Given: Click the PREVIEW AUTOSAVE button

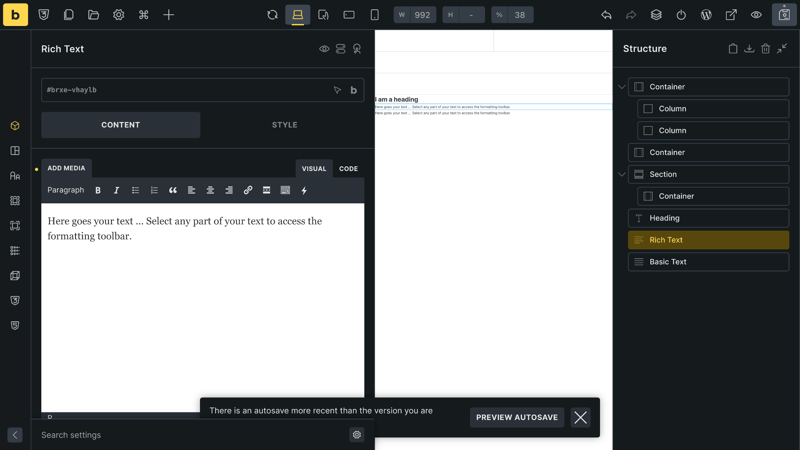Looking at the screenshot, I should (517, 417).
